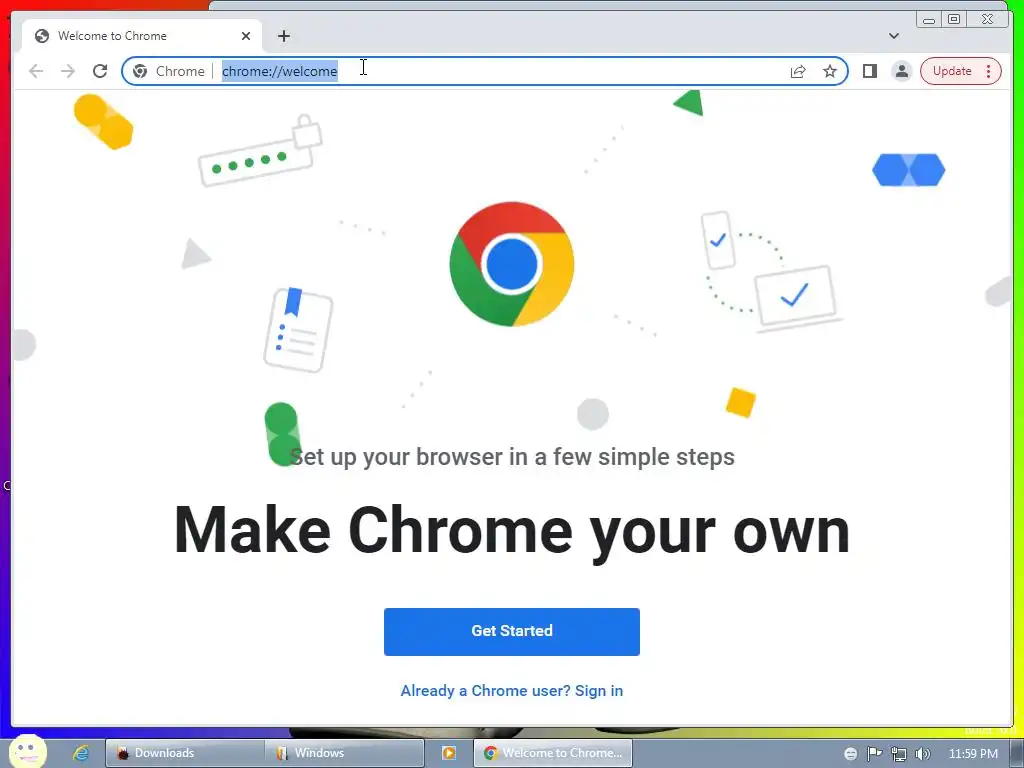Switch to Welcome to Chrome taskbar item

[x=552, y=753]
